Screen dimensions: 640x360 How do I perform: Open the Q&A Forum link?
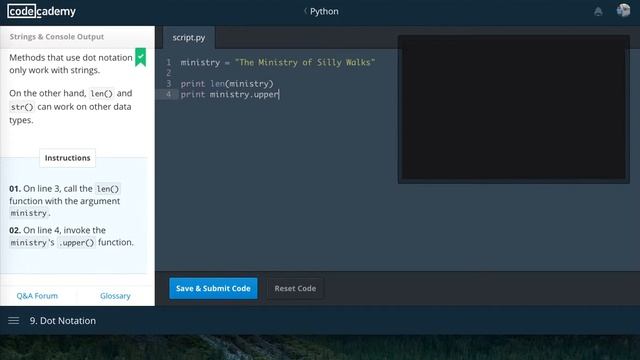[x=37, y=296]
